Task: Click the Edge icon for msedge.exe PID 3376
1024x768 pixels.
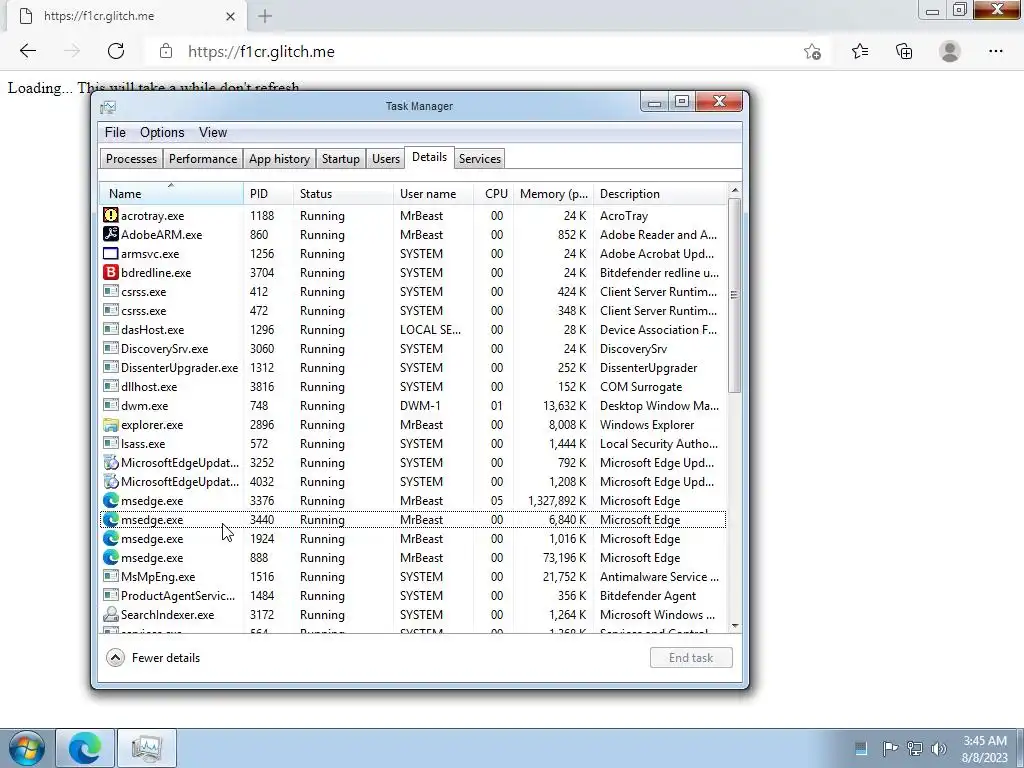Action: [x=111, y=500]
